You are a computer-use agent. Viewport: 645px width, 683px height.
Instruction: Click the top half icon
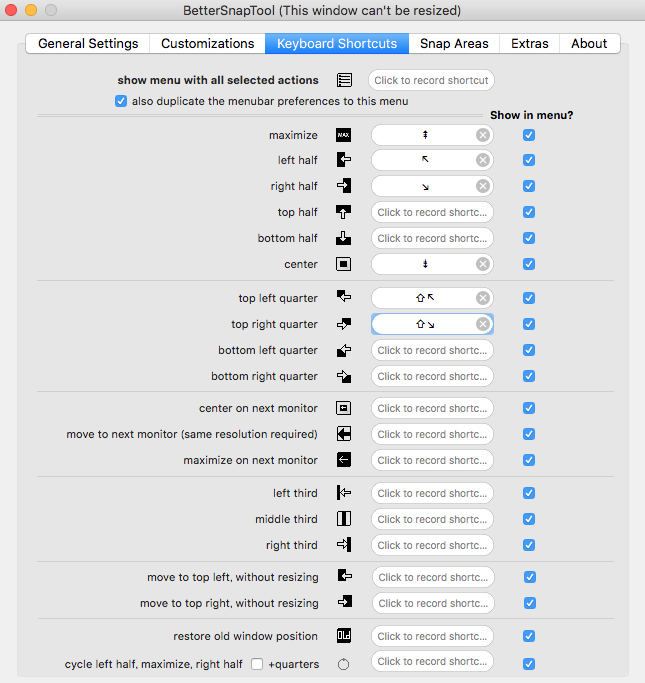click(x=344, y=212)
